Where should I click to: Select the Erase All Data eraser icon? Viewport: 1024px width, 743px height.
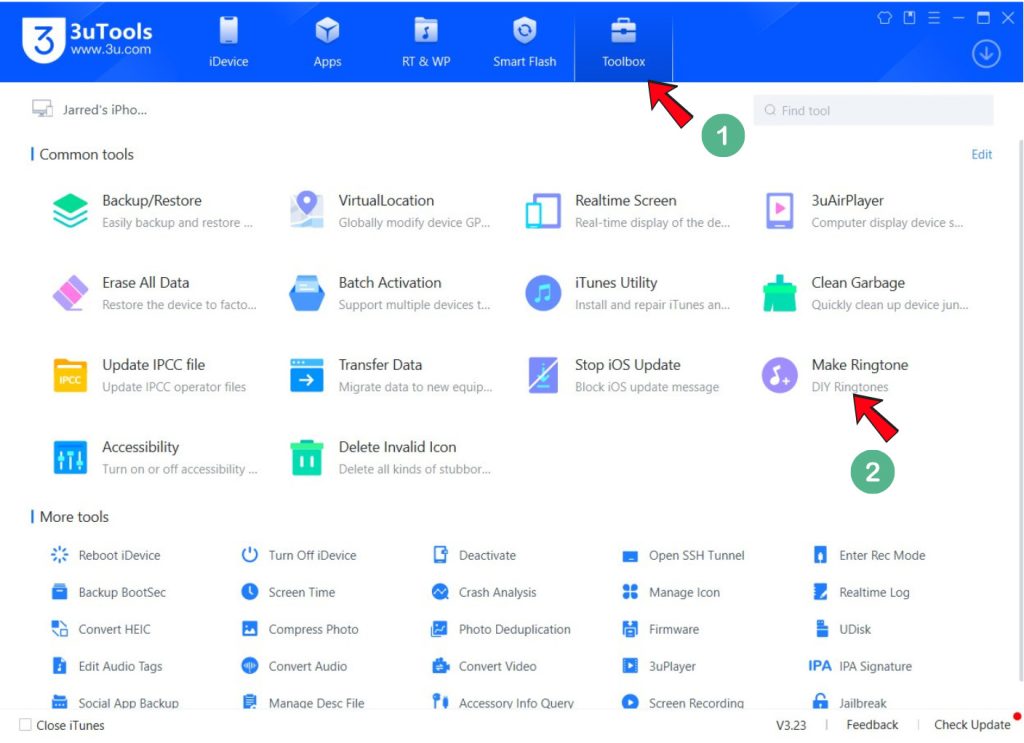[x=70, y=293]
